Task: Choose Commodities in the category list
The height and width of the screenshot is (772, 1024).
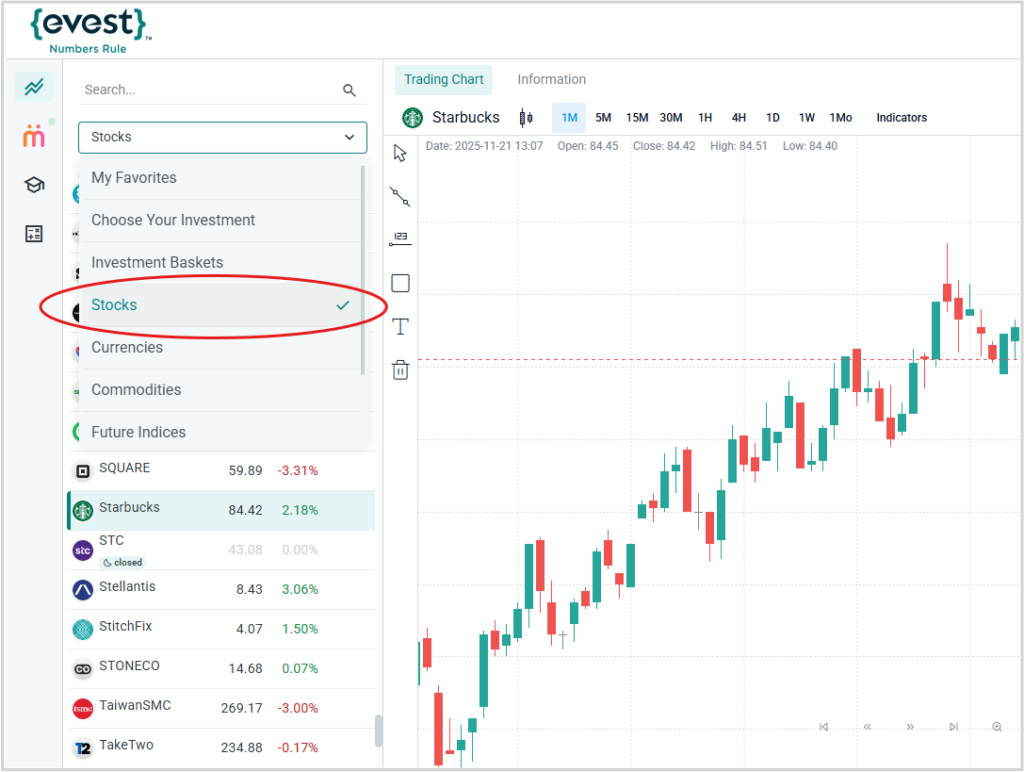Action: (136, 390)
